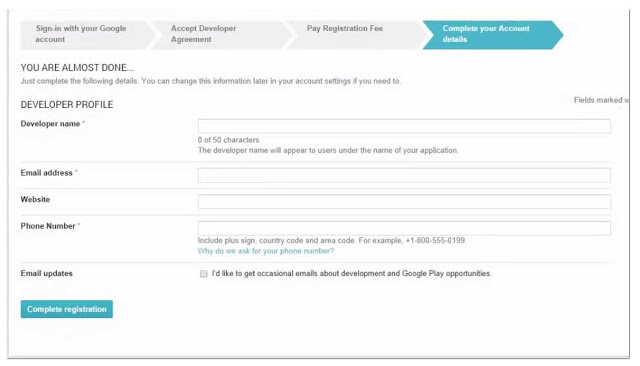Click into the Phone Number field
Viewport: 640px width, 366px height.
(404, 228)
